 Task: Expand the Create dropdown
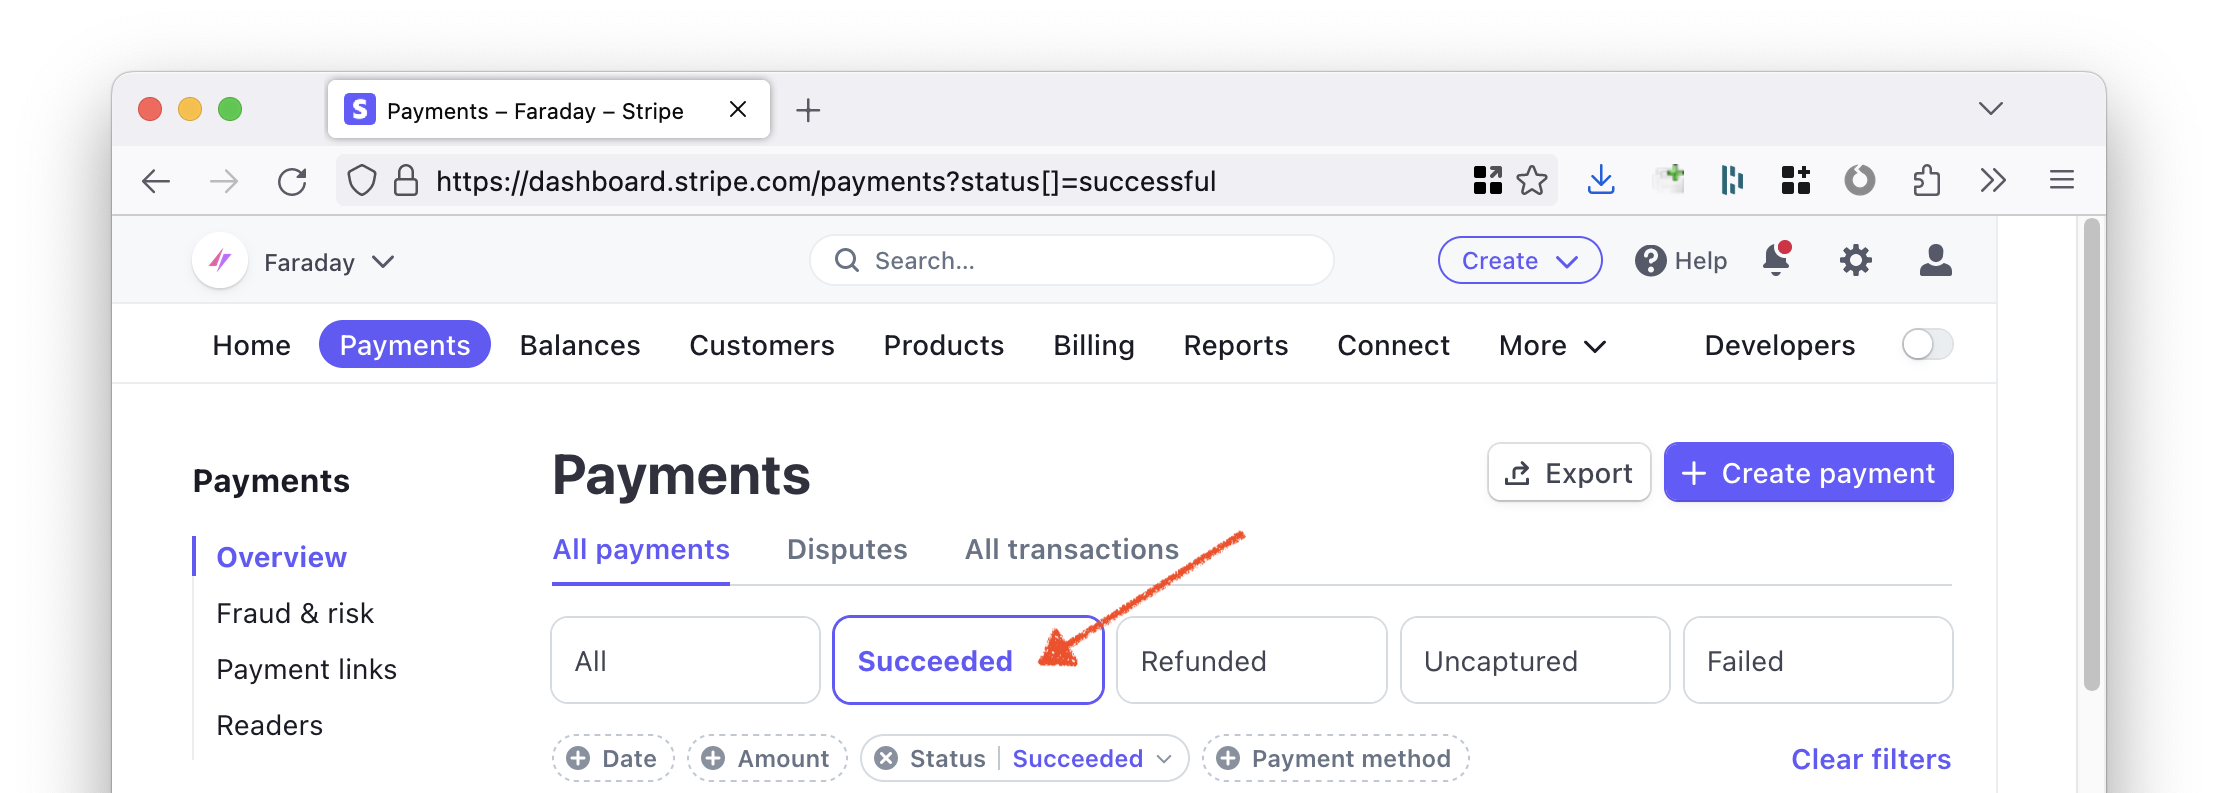pos(1519,260)
